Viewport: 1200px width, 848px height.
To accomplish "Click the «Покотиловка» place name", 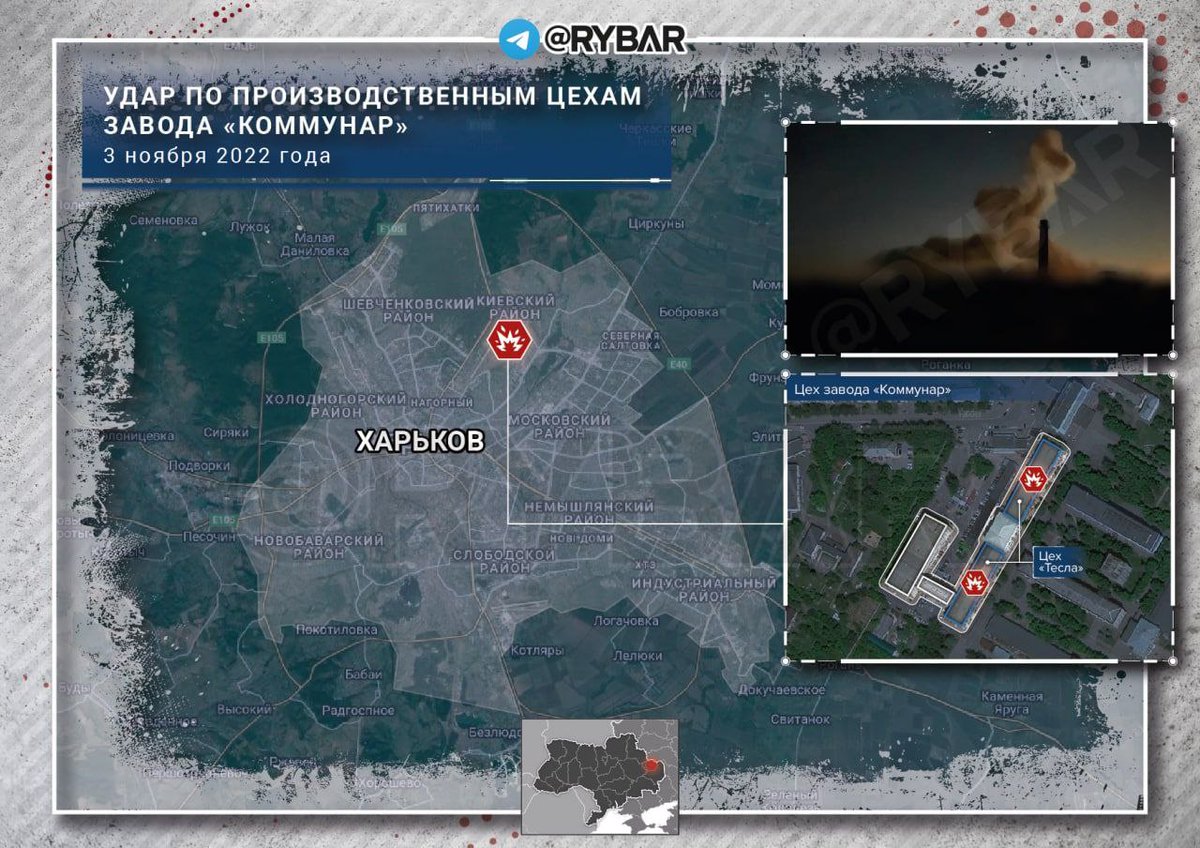I will [337, 629].
